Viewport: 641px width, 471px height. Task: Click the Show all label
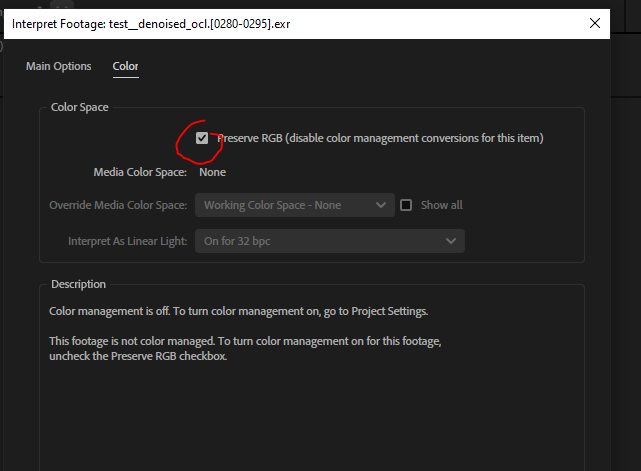[441, 205]
